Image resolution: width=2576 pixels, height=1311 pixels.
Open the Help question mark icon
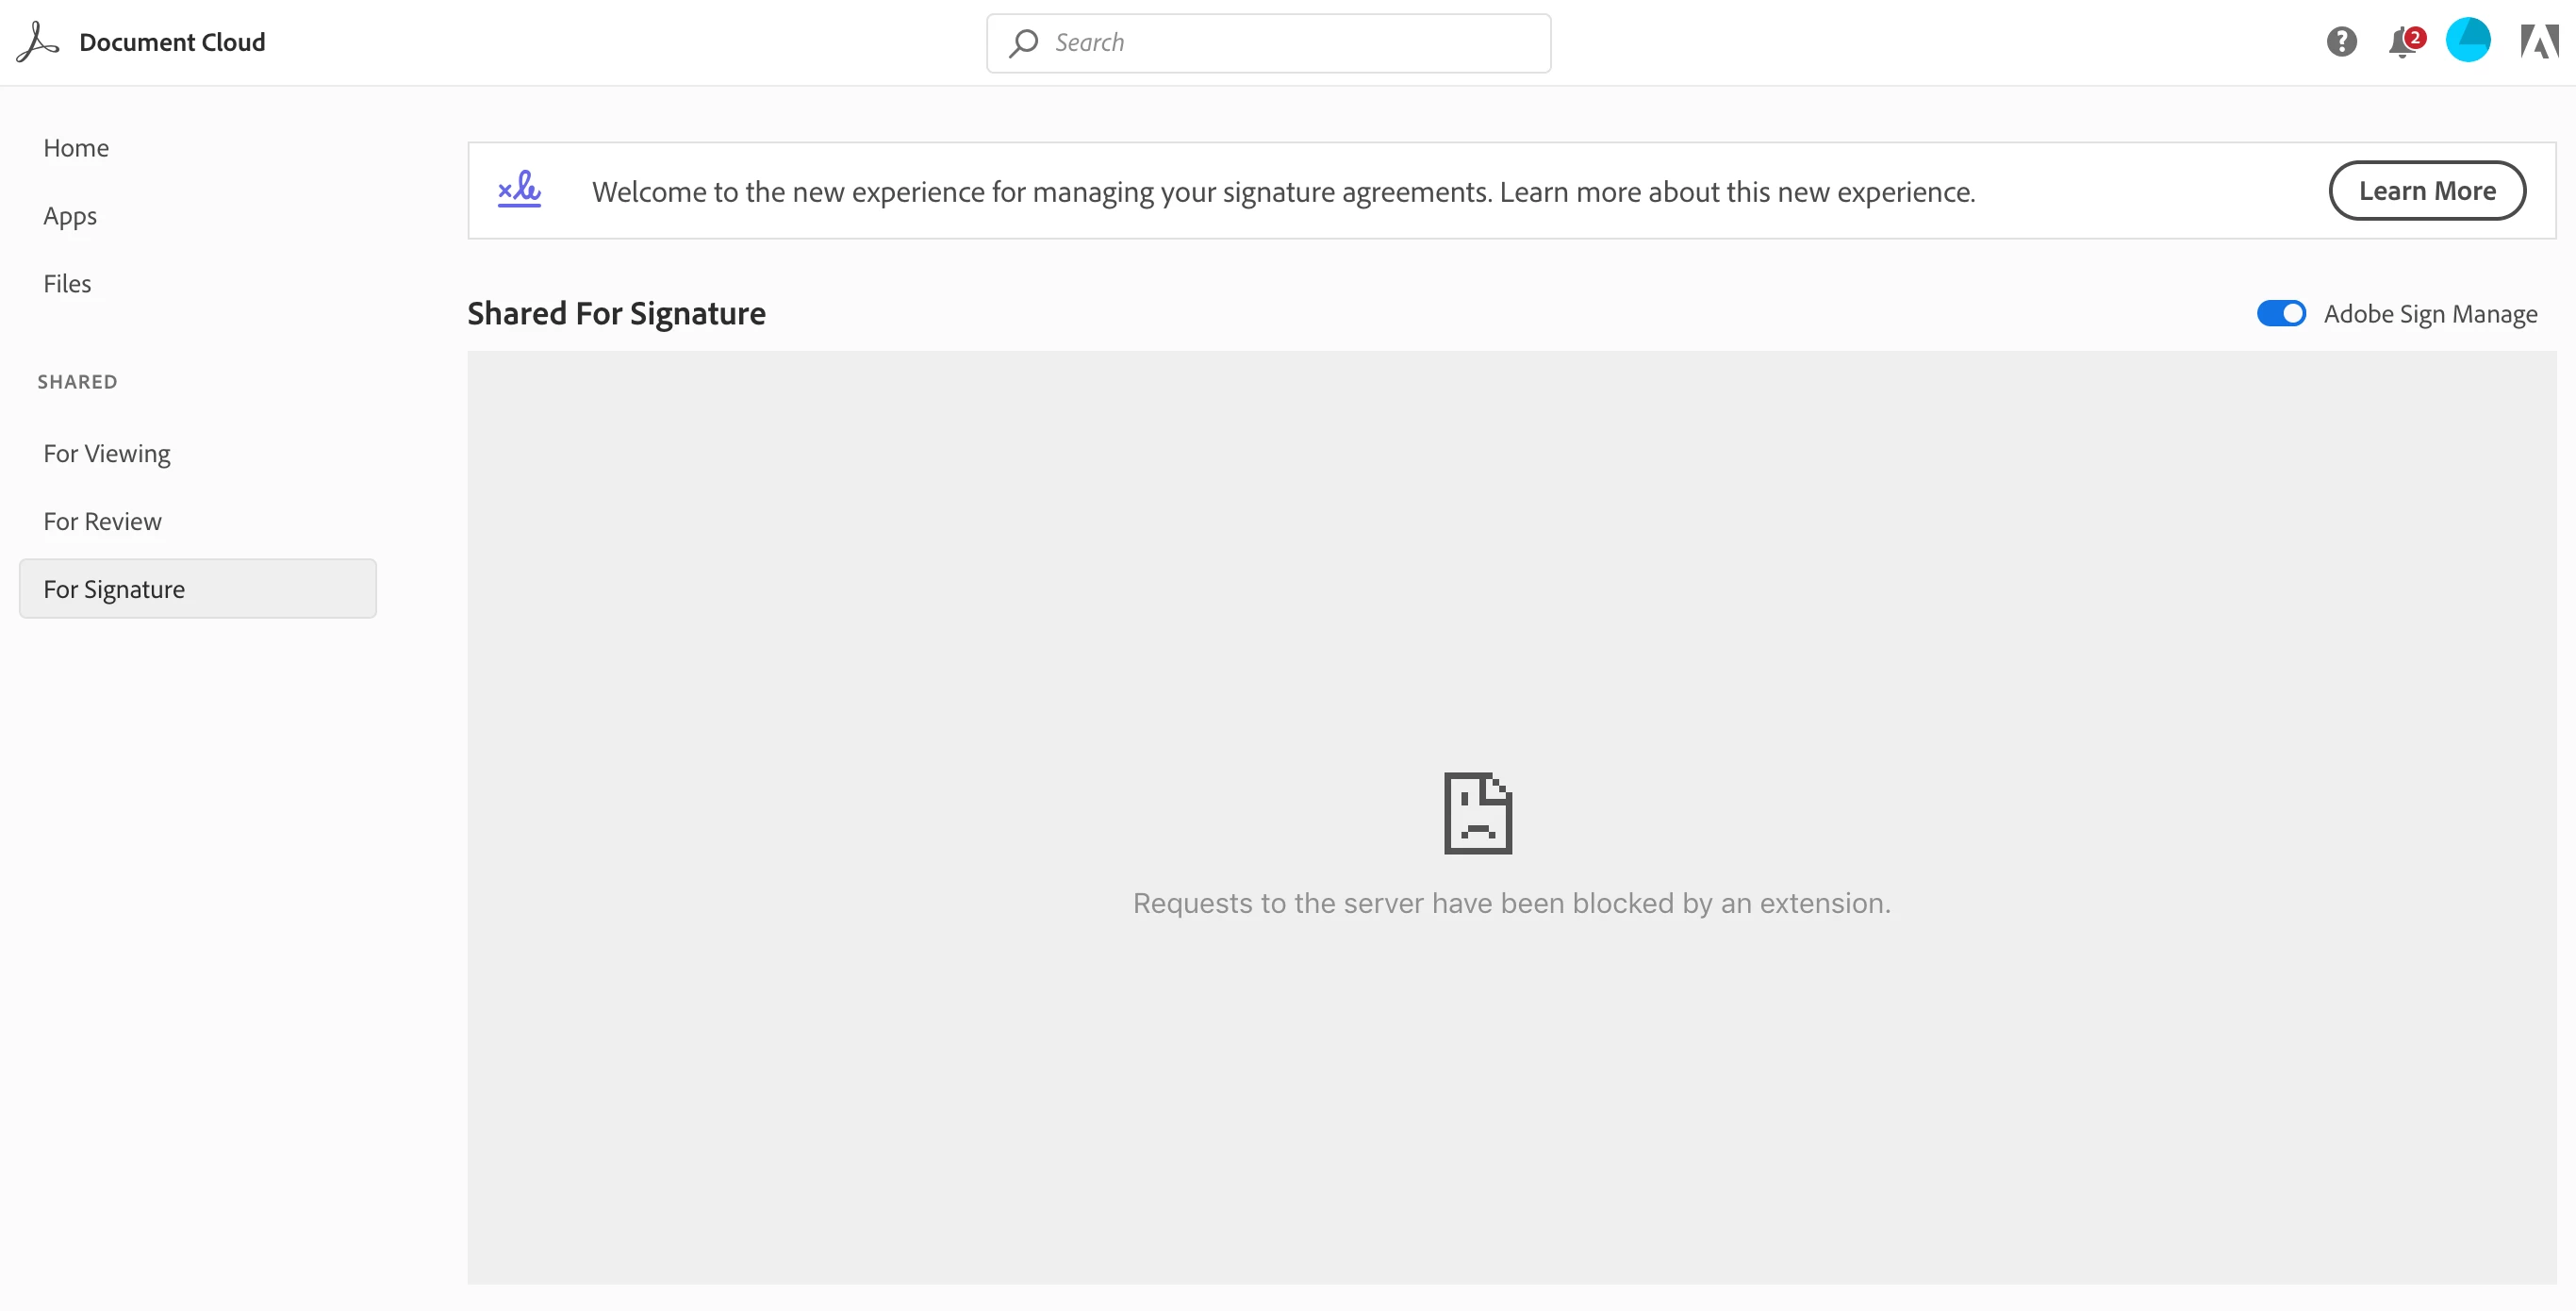tap(2341, 42)
